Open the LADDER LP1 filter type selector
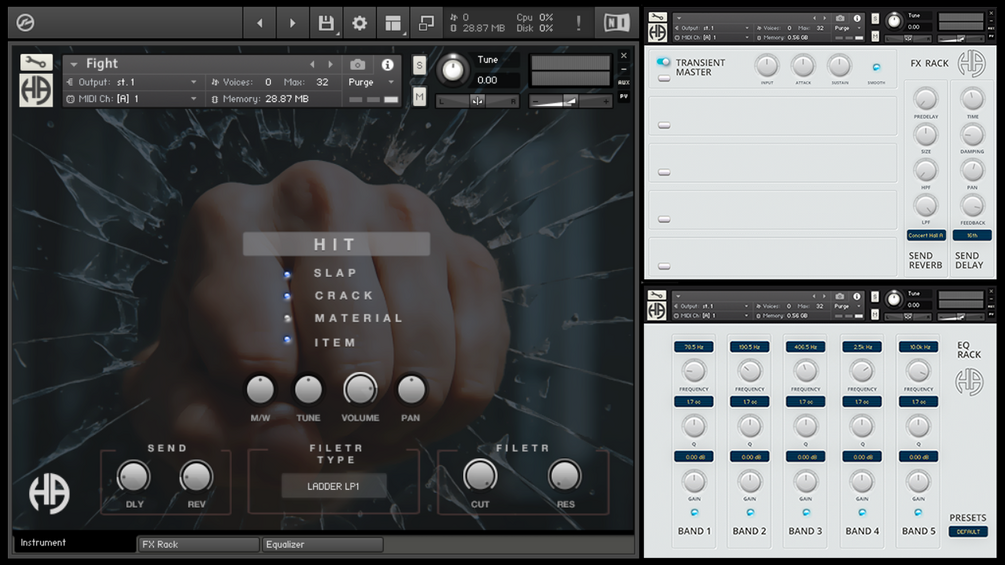The width and height of the screenshot is (1005, 565). (x=333, y=486)
